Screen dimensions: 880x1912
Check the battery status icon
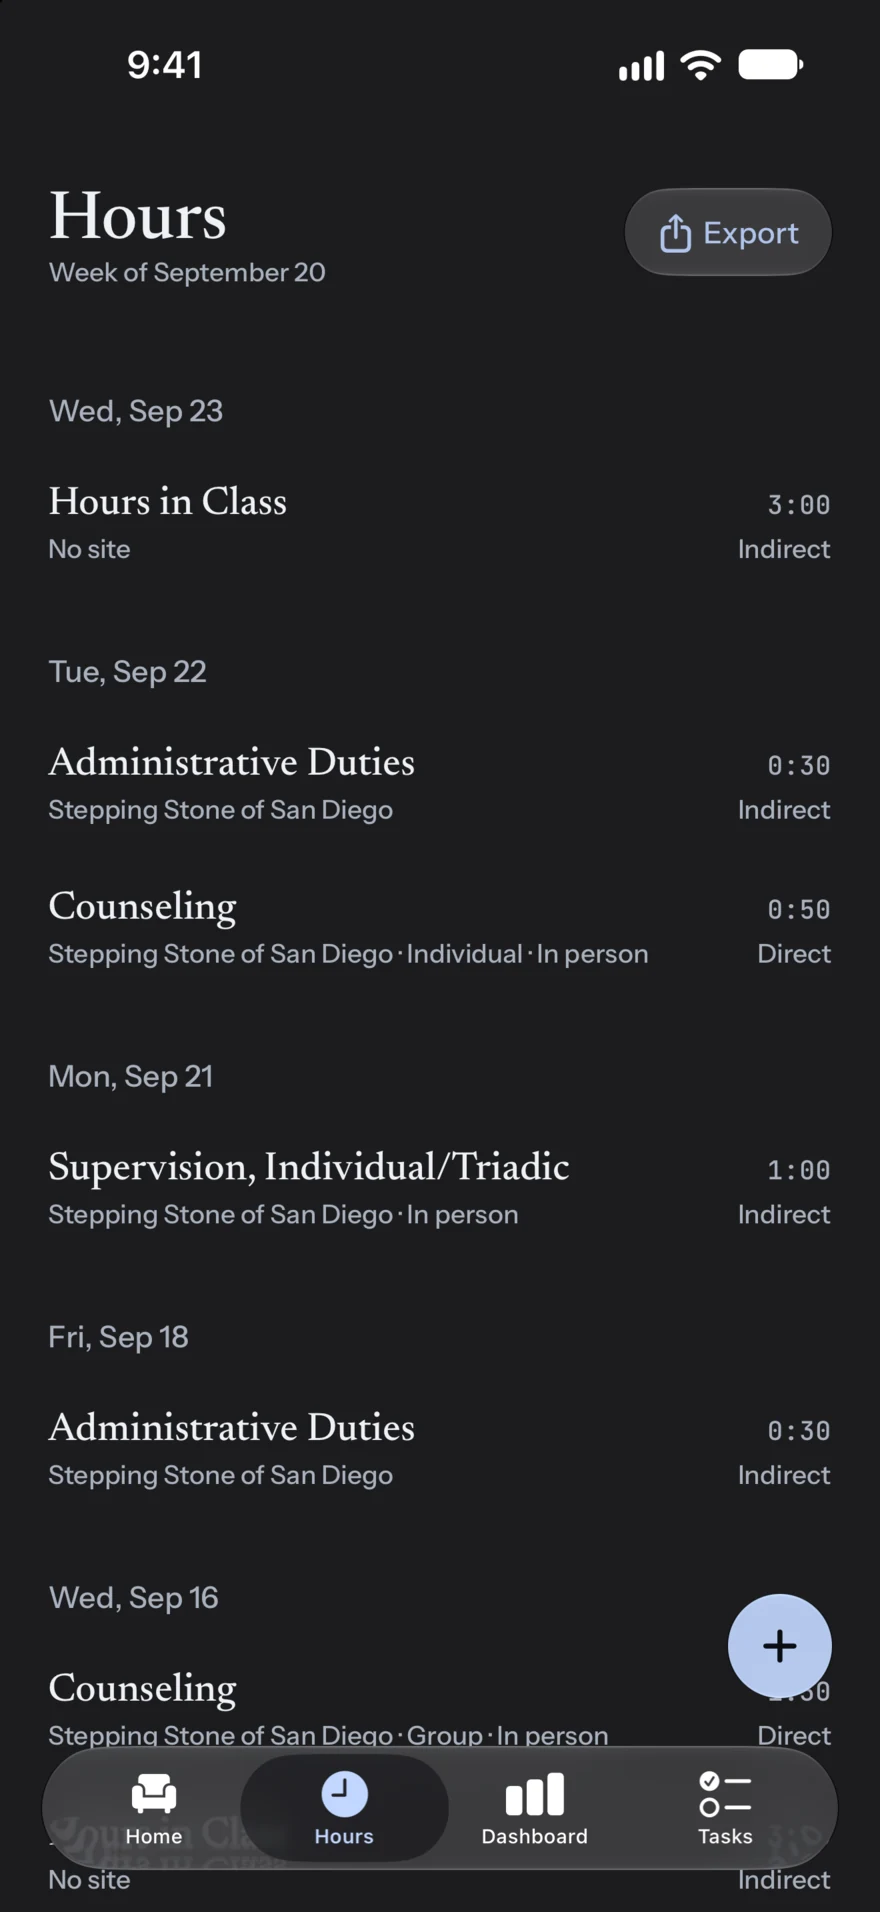coord(770,65)
